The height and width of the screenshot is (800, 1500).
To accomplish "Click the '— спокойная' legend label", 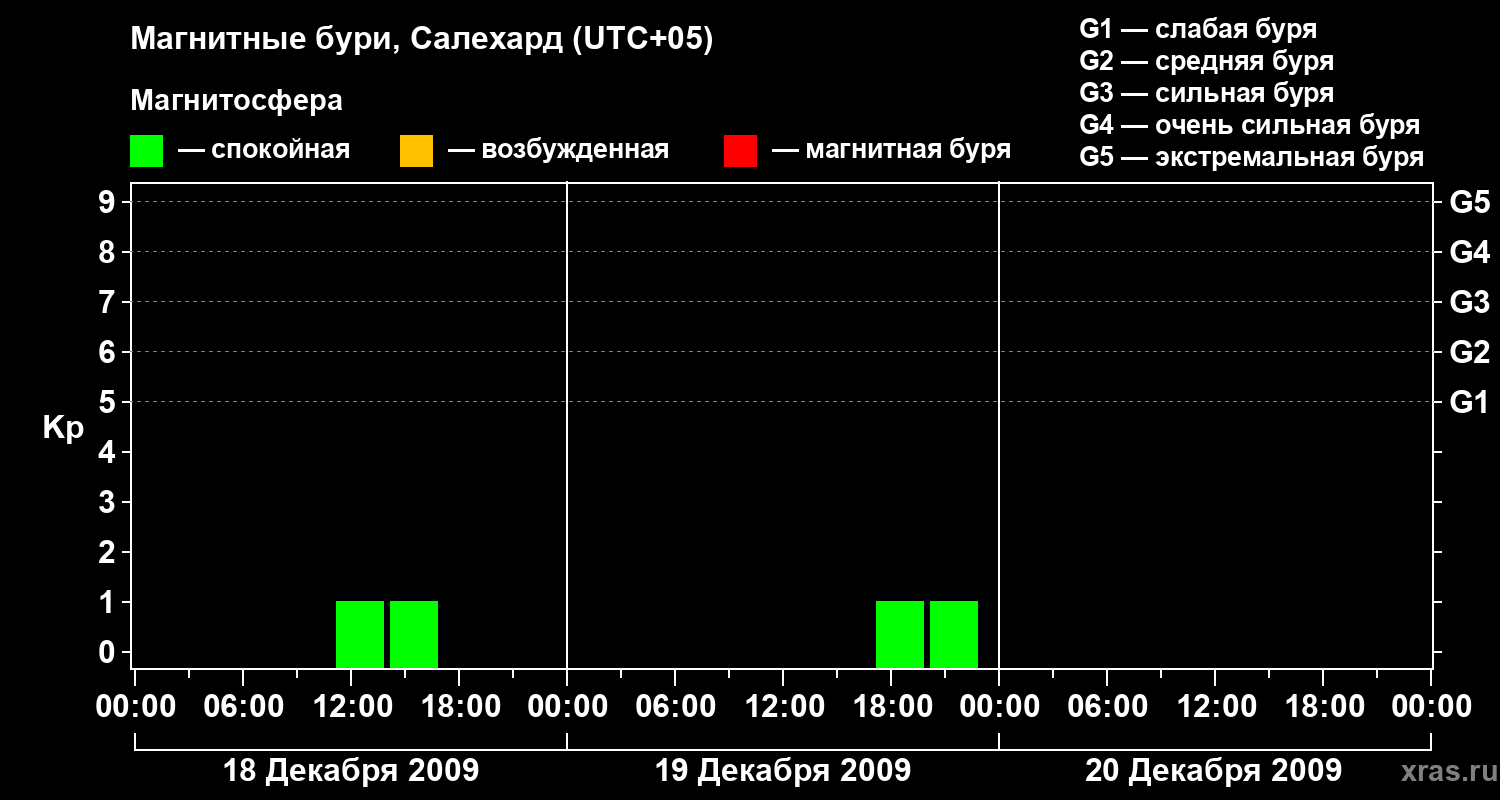I will pos(264,150).
